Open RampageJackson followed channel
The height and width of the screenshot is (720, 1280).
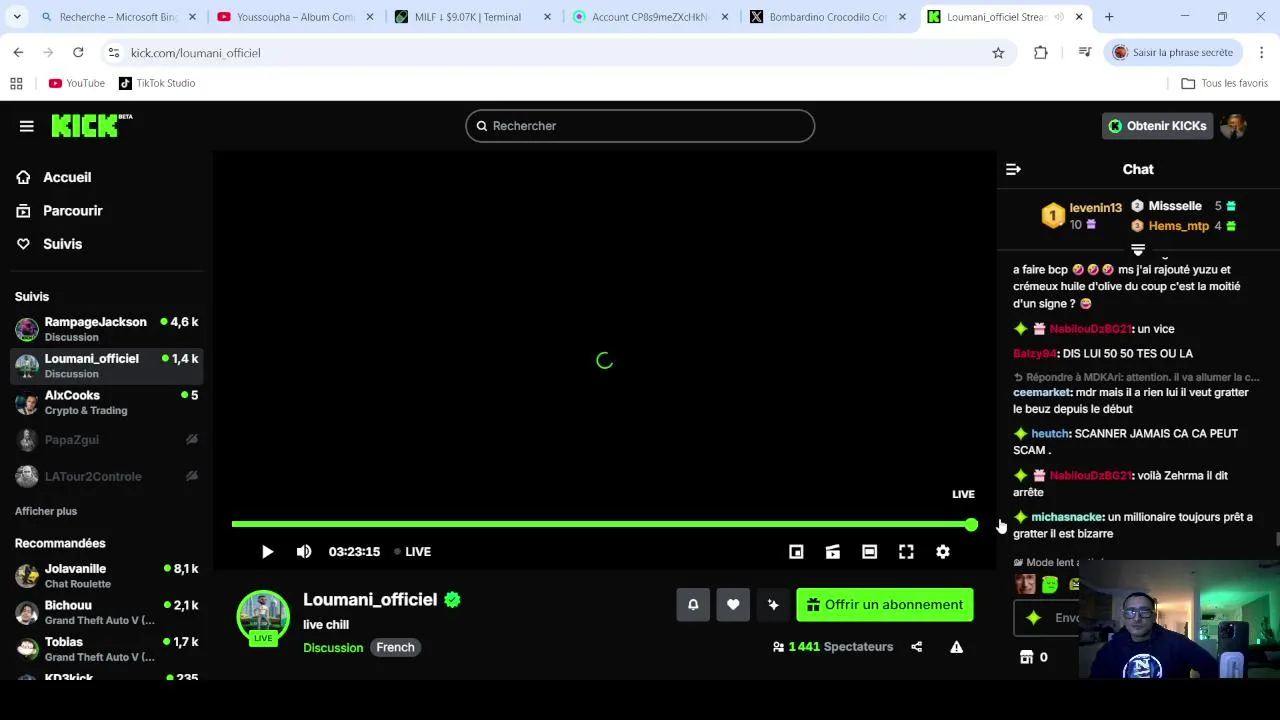pos(106,329)
